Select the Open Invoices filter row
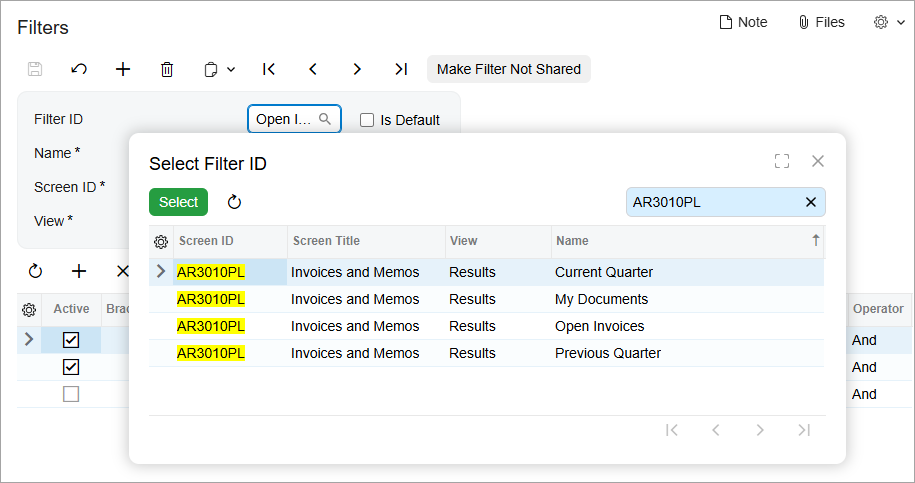This screenshot has width=915, height=483. click(x=487, y=326)
